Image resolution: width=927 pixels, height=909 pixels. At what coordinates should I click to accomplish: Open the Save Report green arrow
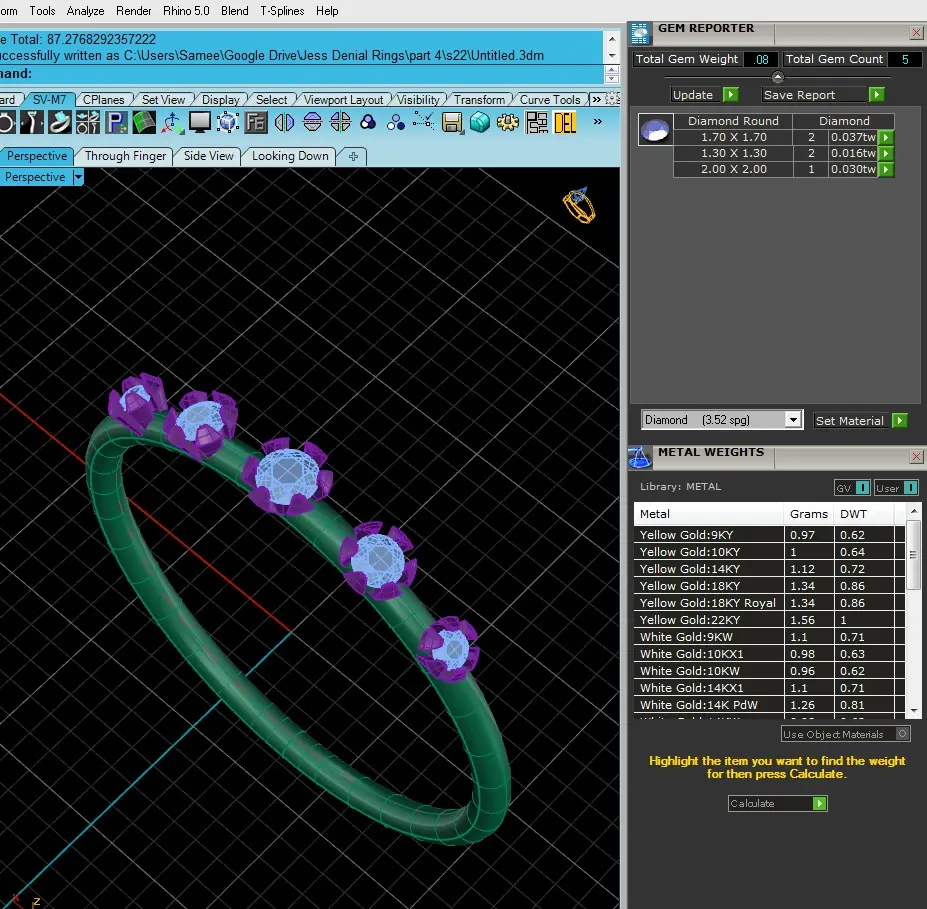coord(876,95)
